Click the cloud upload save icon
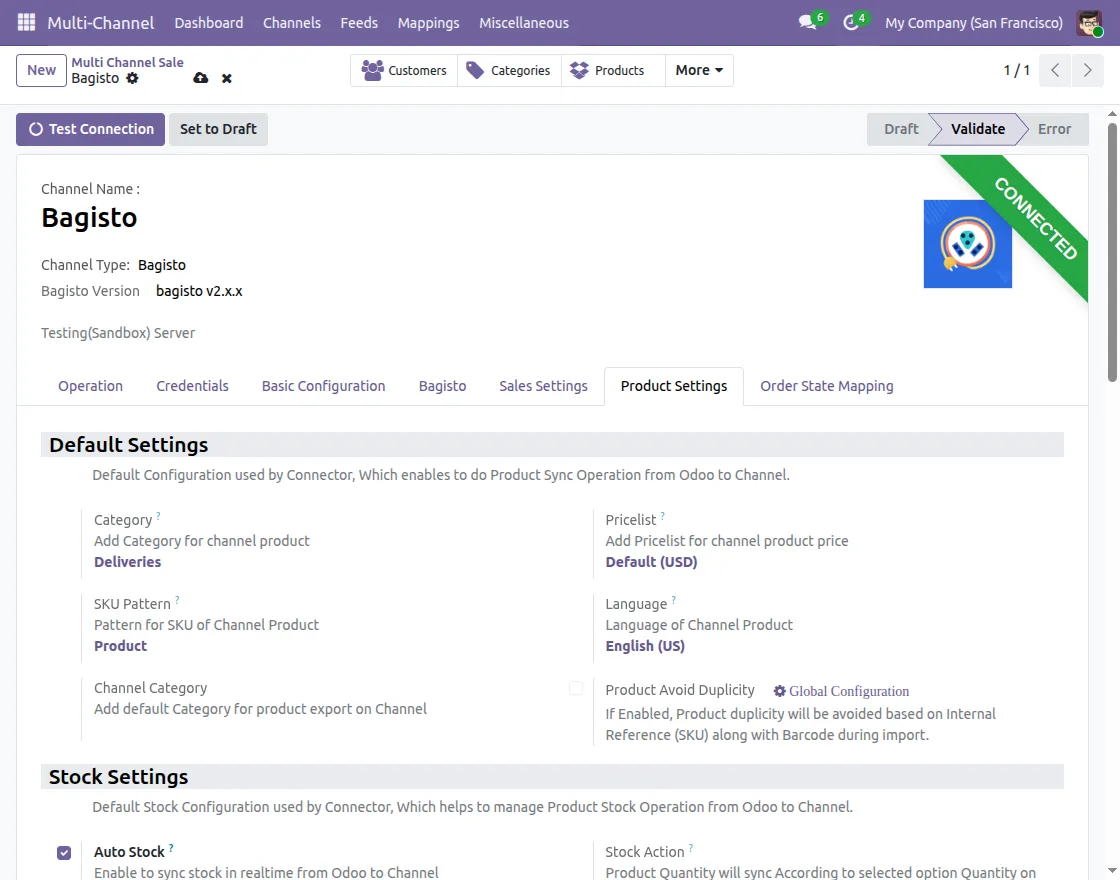The image size is (1120, 880). (x=201, y=78)
